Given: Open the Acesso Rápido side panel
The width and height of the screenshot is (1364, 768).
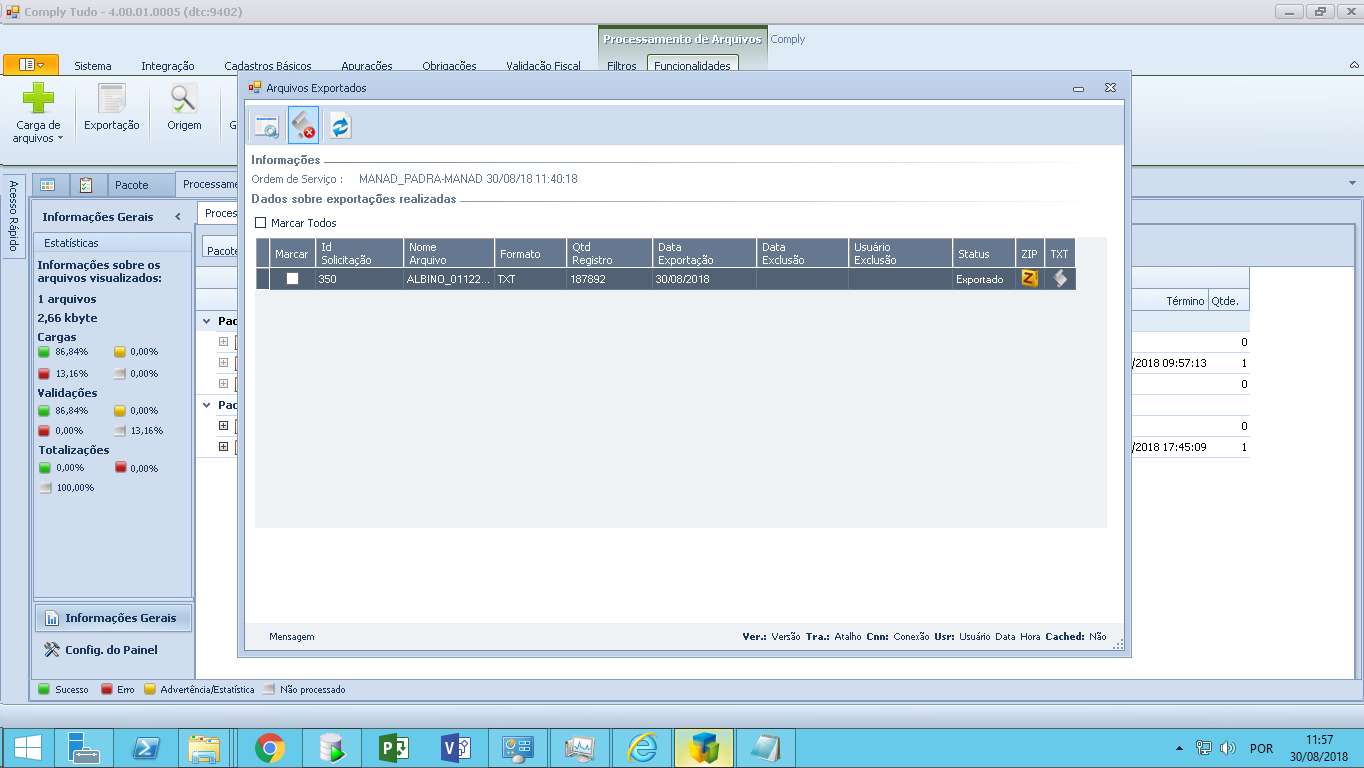Looking at the screenshot, I should (13, 216).
